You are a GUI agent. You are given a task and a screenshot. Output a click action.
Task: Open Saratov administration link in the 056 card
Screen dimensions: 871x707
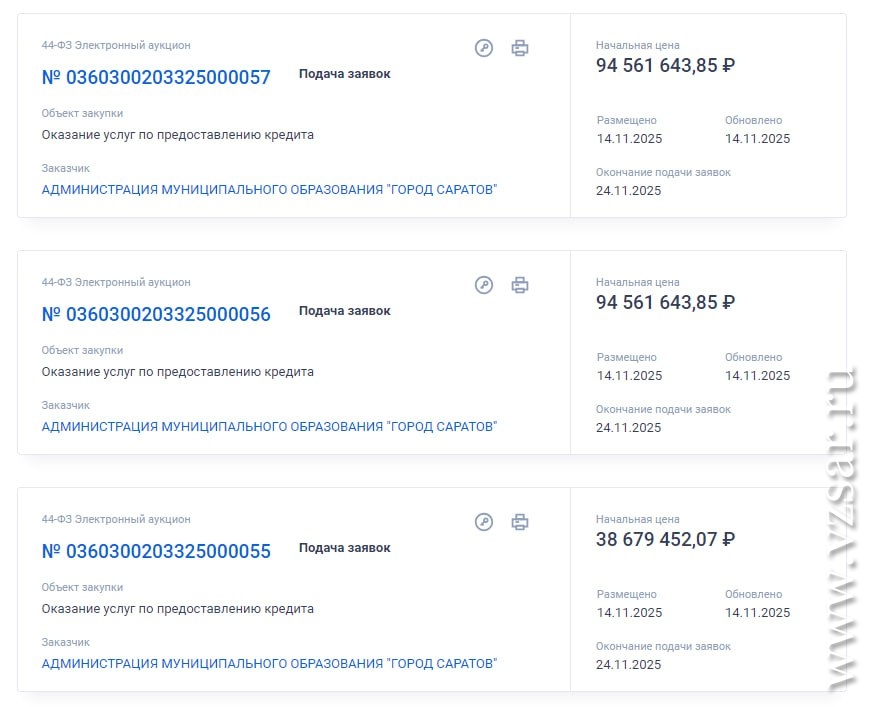click(269, 427)
